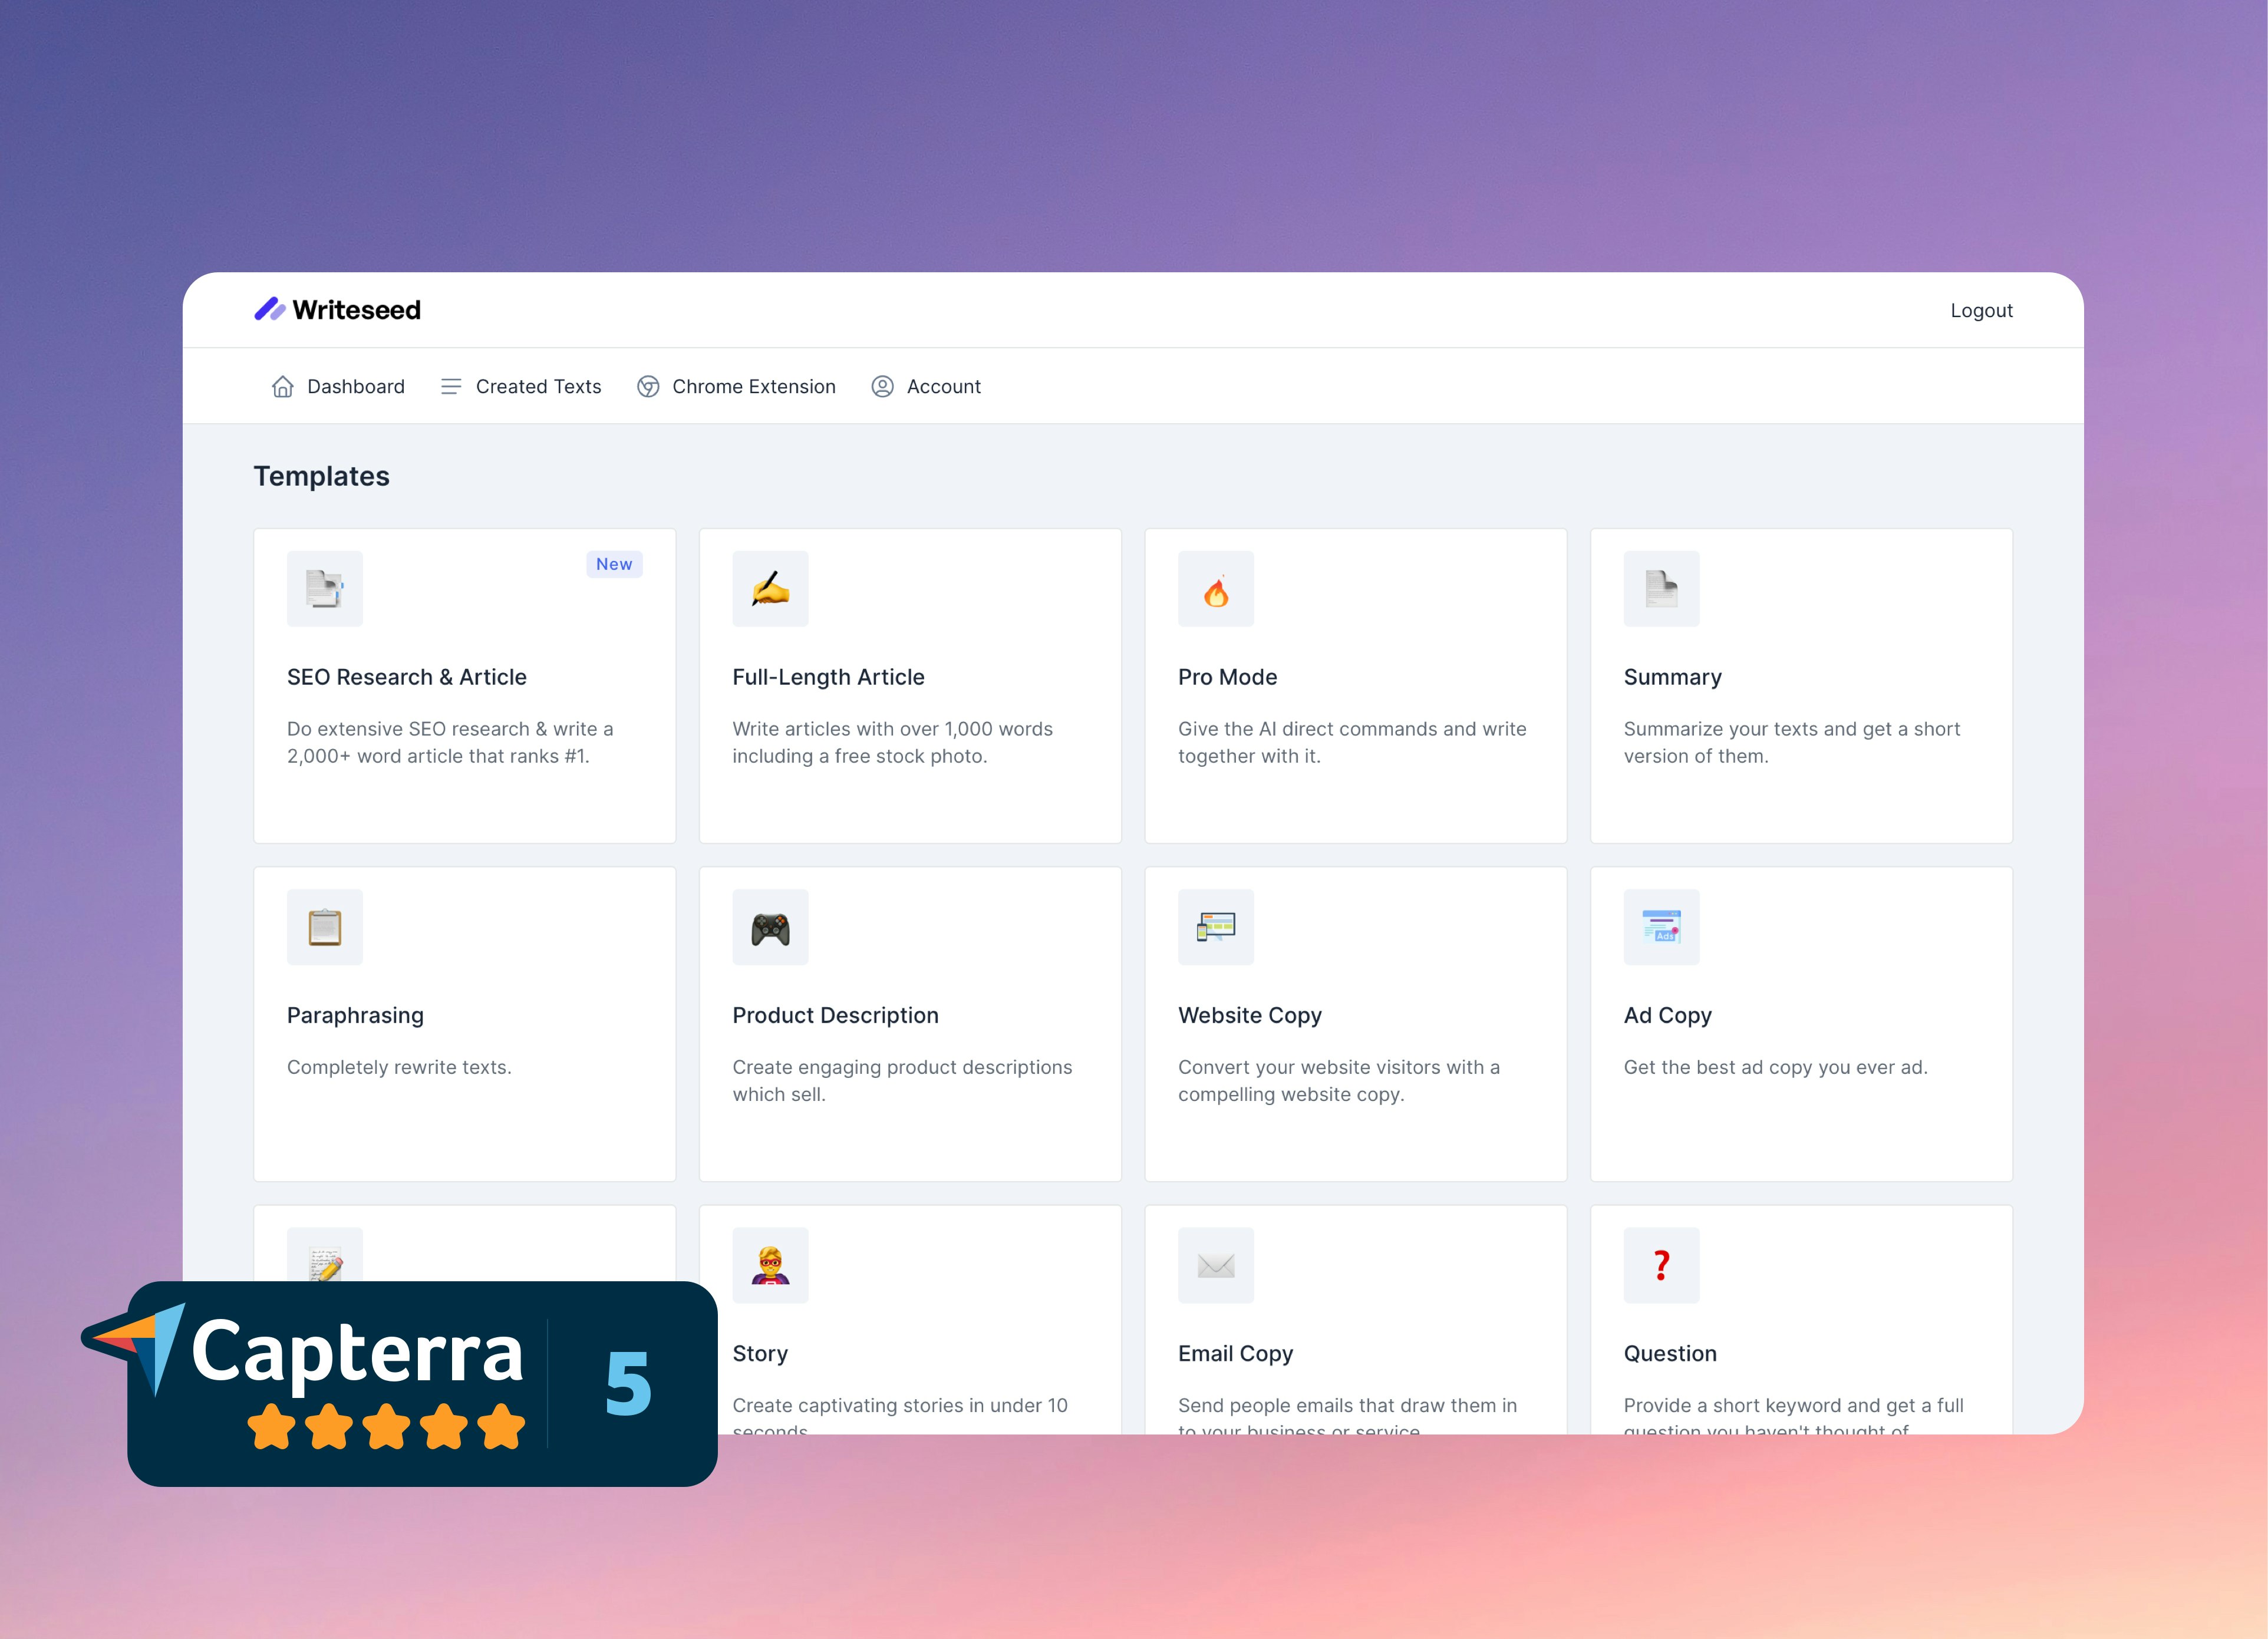Select the Question template title
Image resolution: width=2268 pixels, height=1639 pixels.
click(1670, 1353)
